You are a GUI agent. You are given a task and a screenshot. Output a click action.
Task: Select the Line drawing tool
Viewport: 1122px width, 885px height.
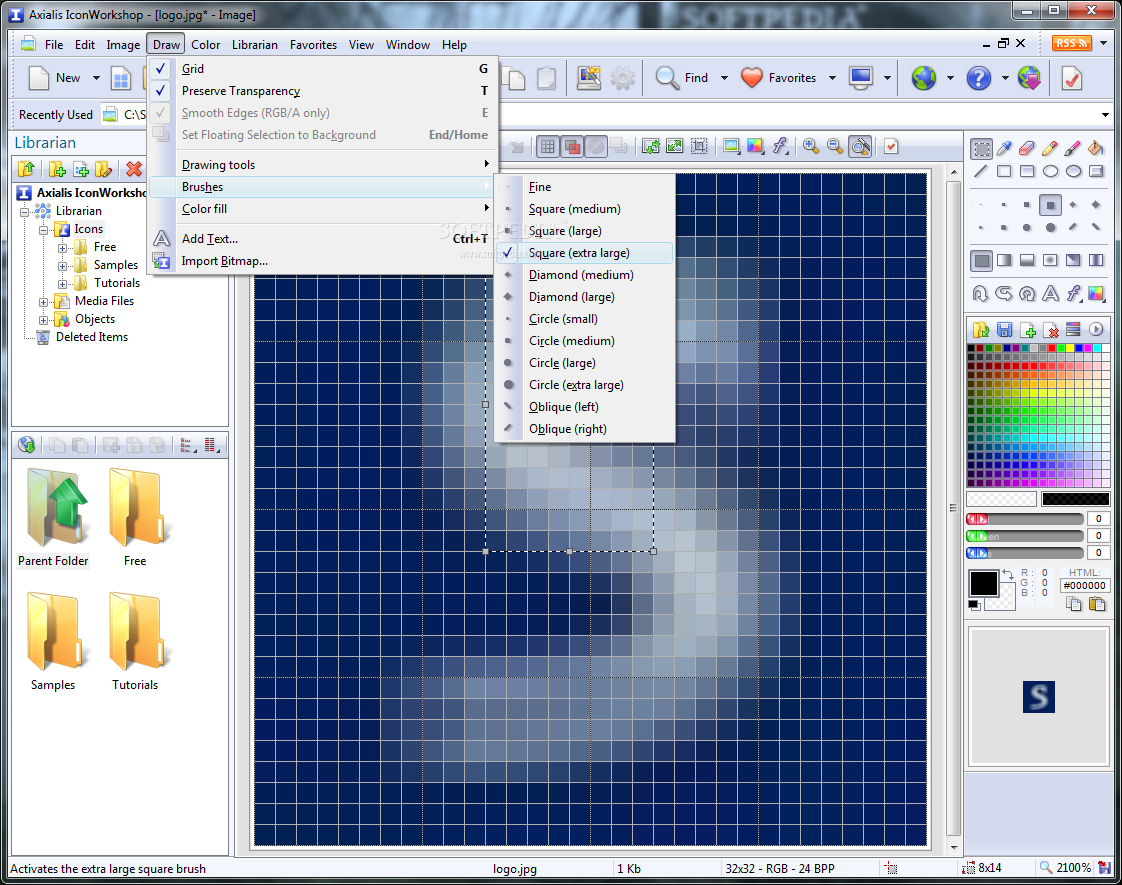pos(981,171)
